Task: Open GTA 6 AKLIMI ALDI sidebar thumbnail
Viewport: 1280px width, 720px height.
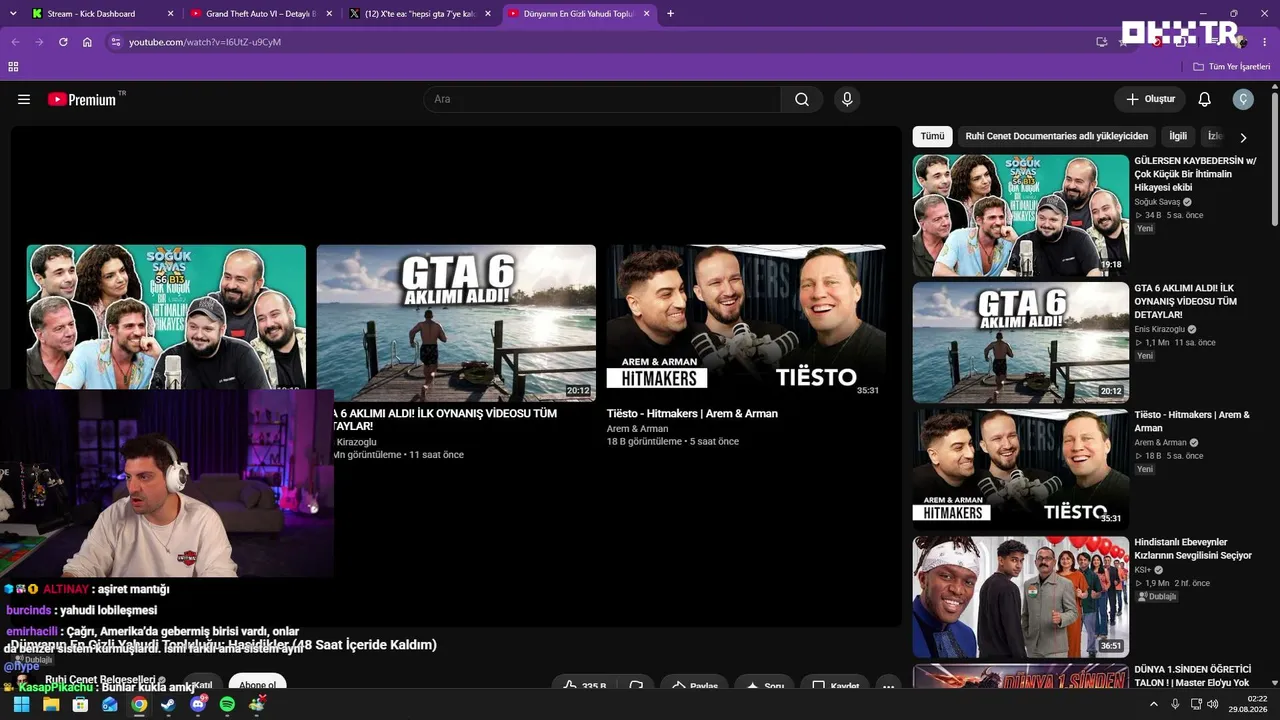Action: tap(1021, 342)
